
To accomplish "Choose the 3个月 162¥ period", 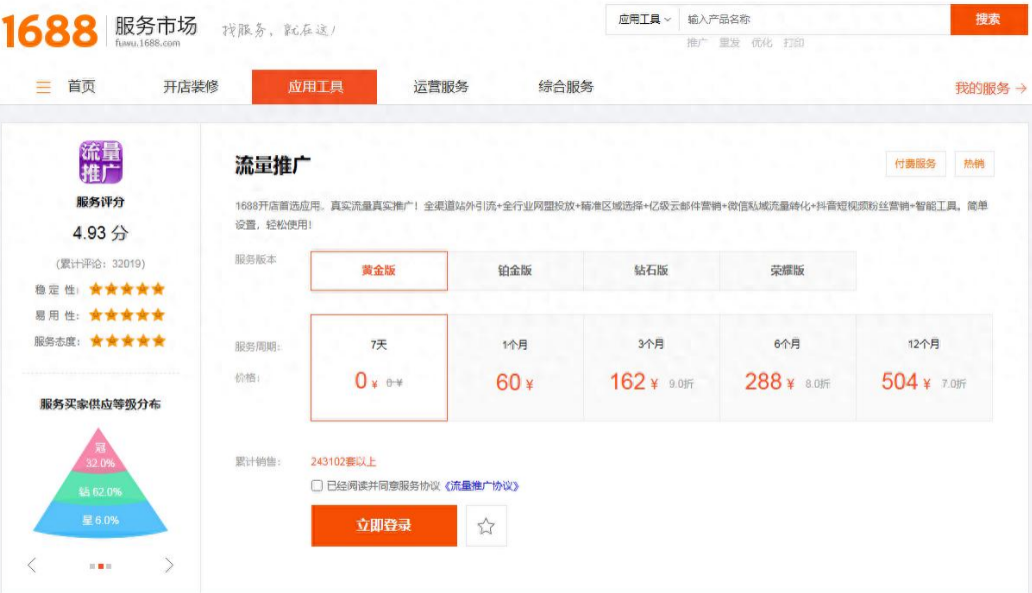I will click(x=652, y=367).
